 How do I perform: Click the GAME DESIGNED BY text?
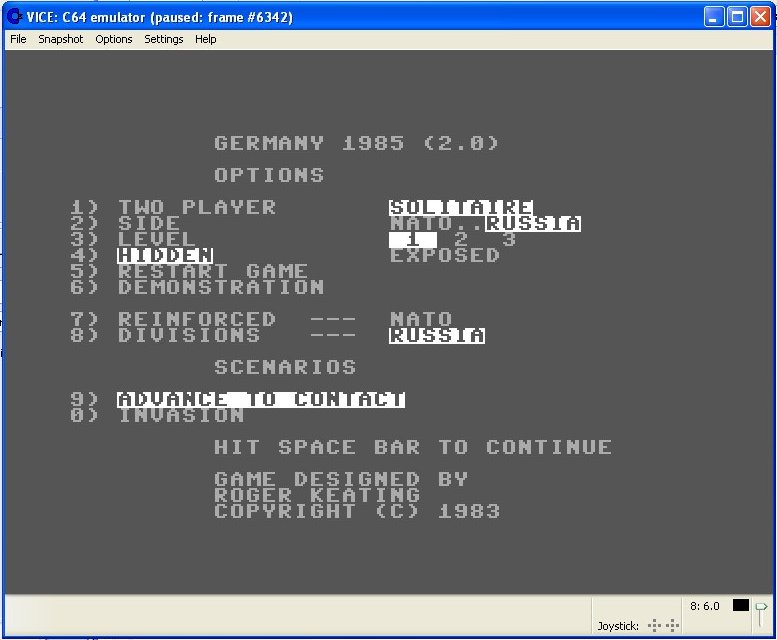click(x=341, y=479)
